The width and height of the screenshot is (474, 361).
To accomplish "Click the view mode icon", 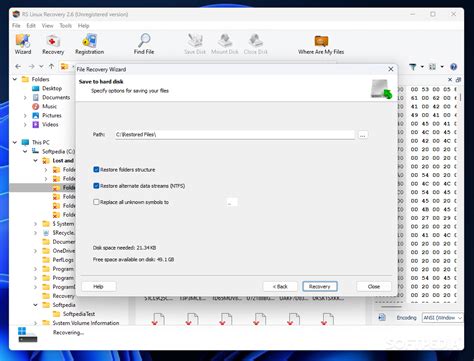I will pos(432,67).
